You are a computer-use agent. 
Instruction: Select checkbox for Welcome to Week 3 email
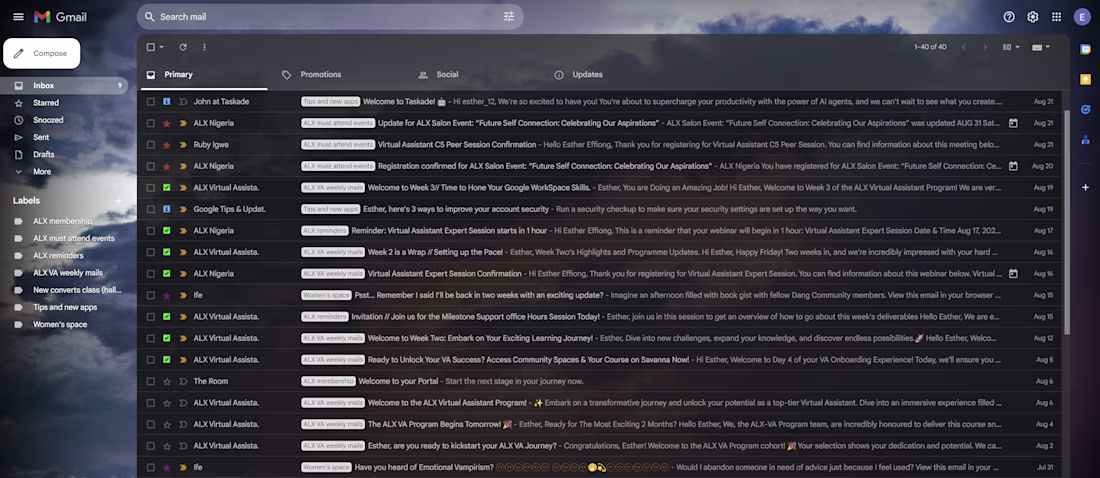(x=150, y=187)
